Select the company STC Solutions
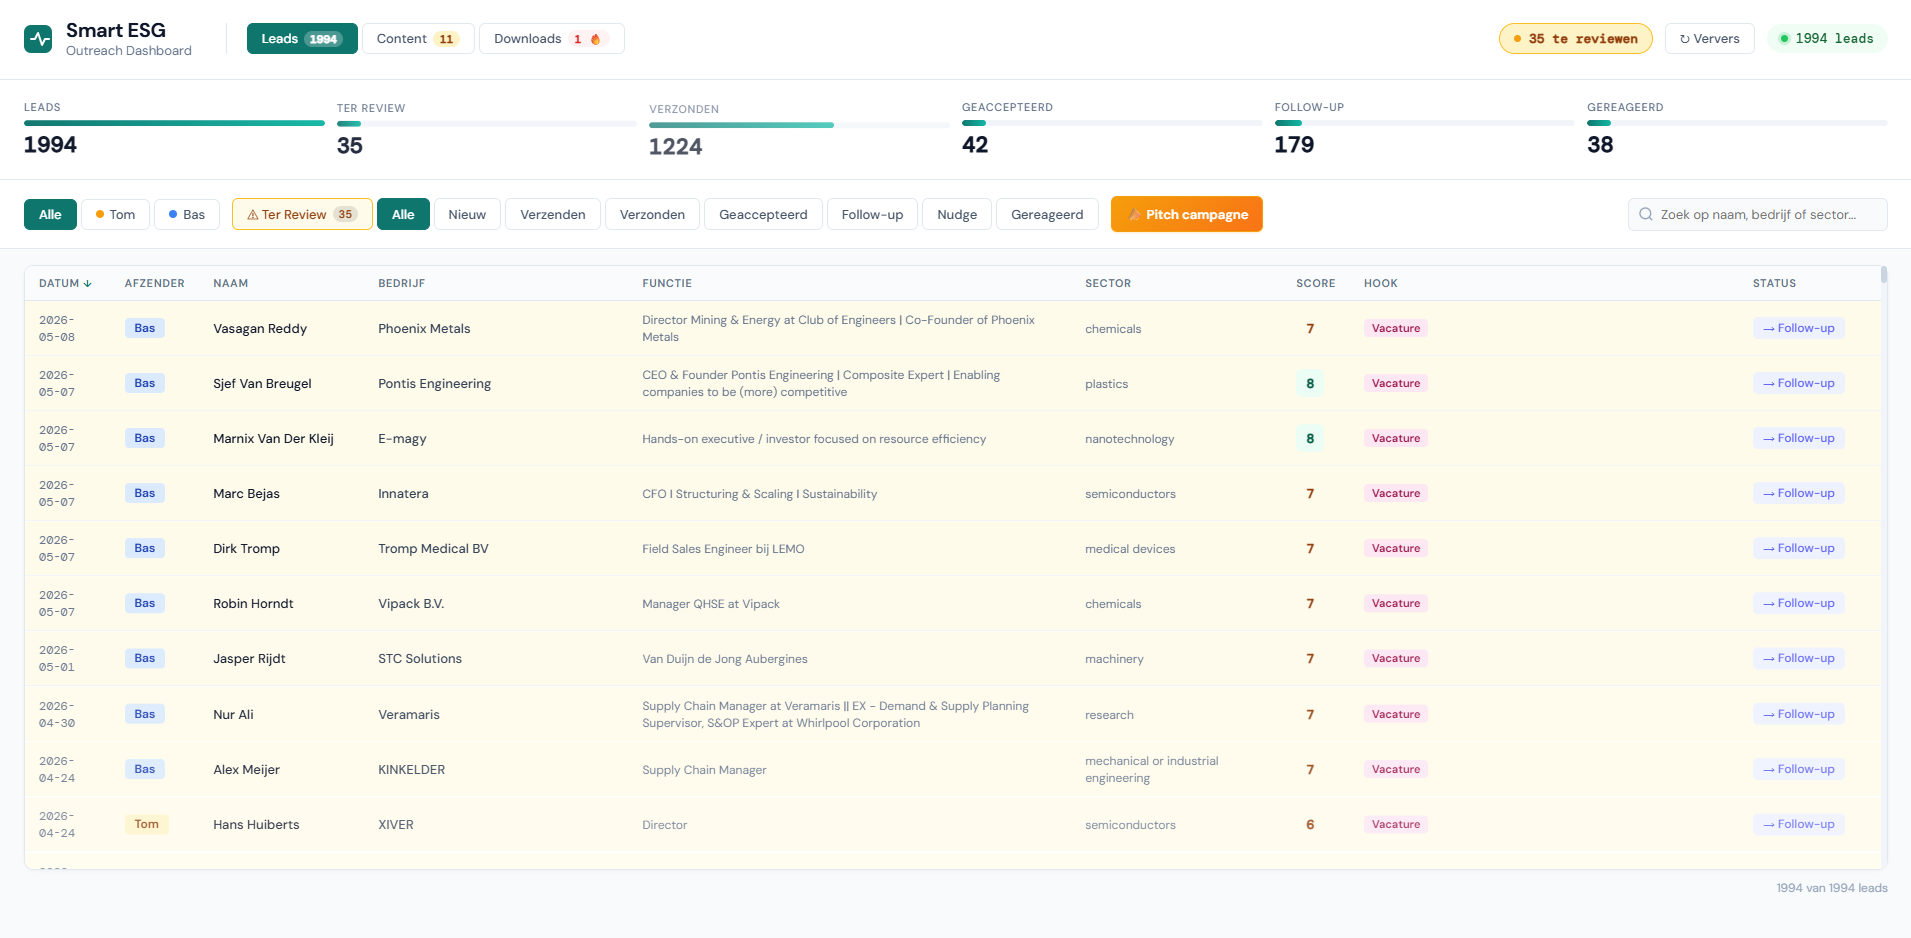This screenshot has width=1911, height=938. click(x=420, y=658)
